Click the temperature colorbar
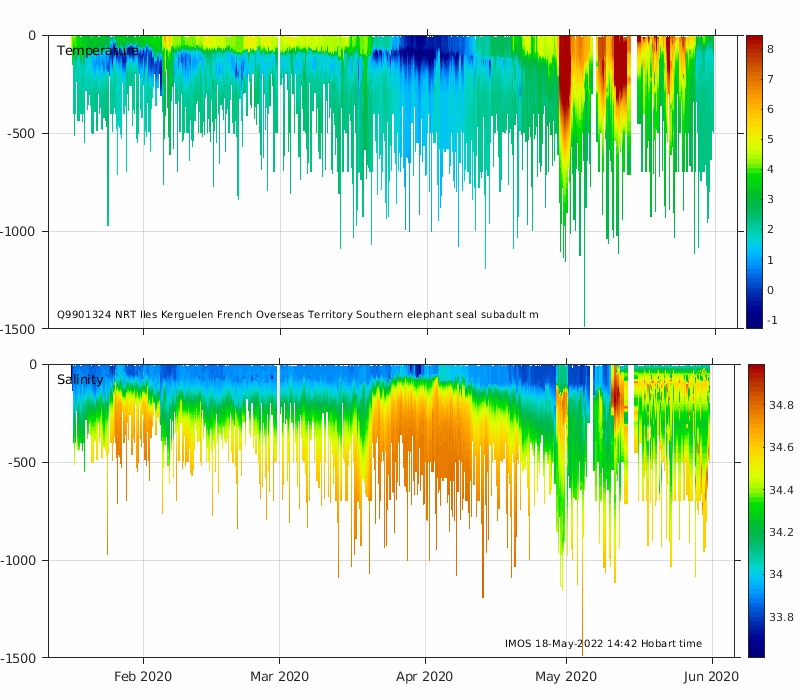 pyautogui.click(x=754, y=182)
